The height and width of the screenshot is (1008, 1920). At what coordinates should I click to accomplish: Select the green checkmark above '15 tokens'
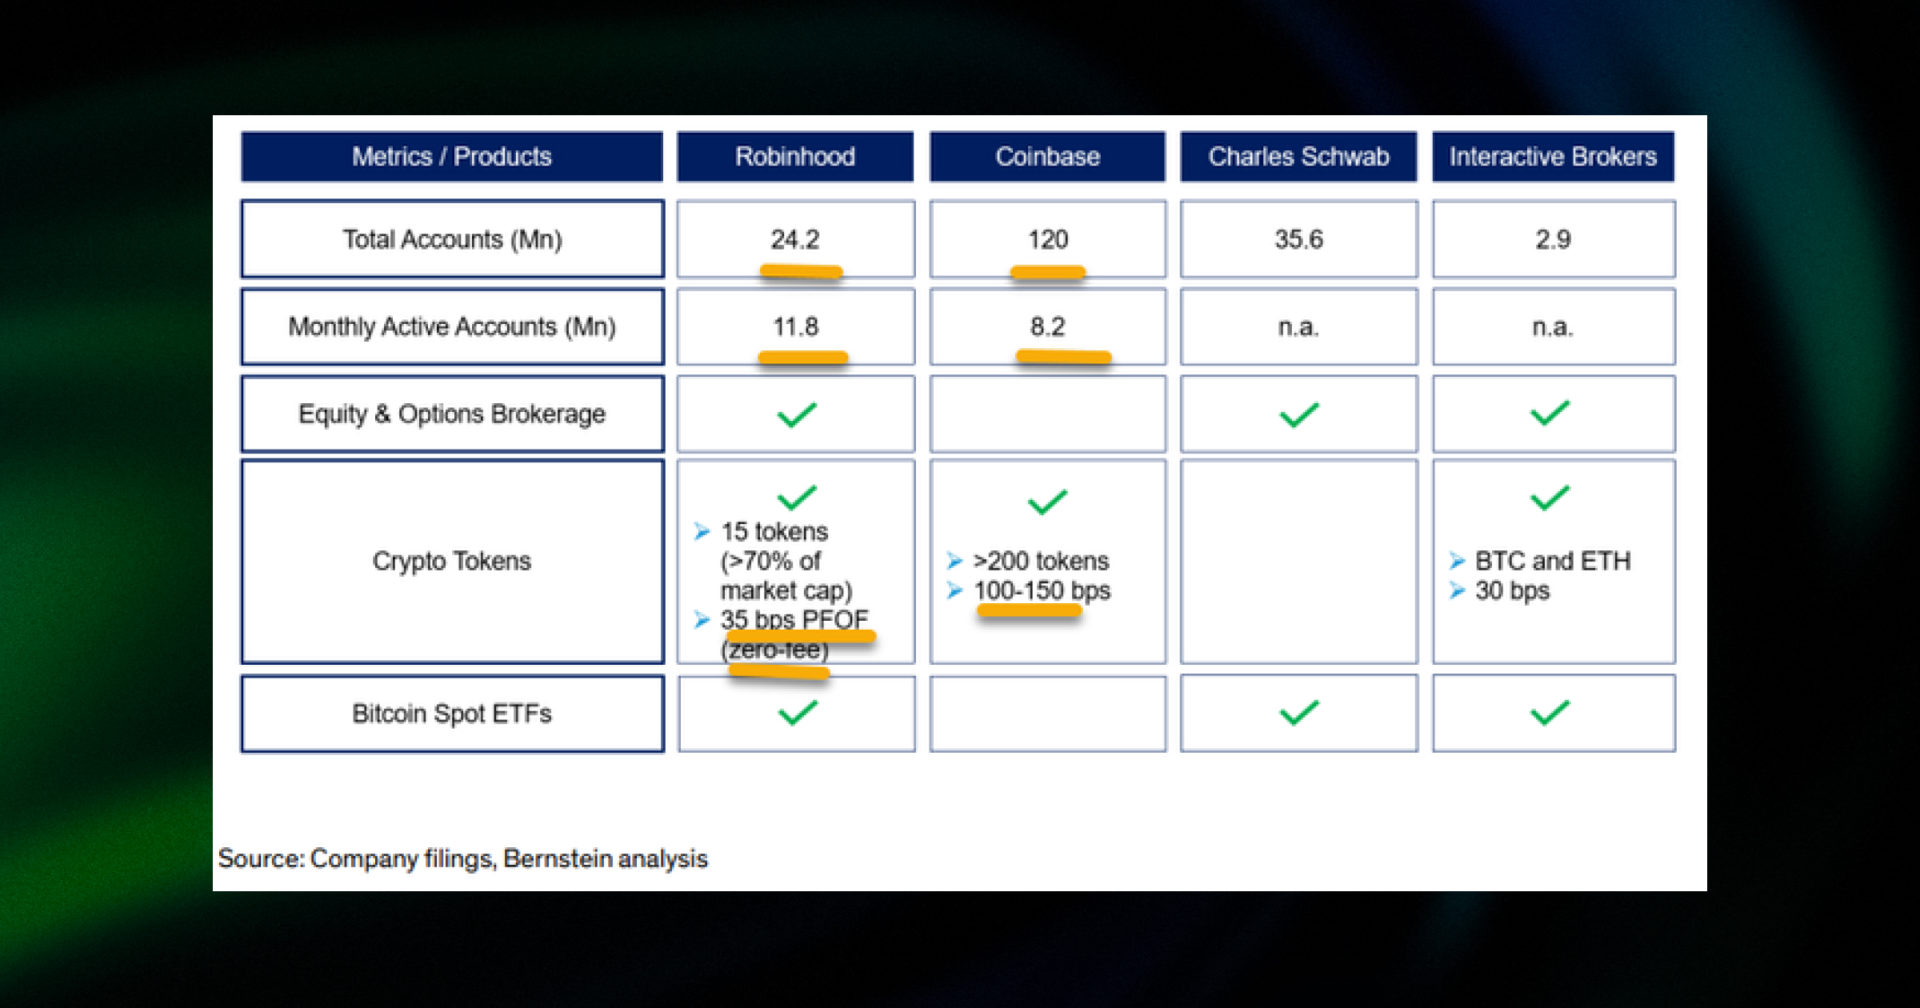pos(797,497)
